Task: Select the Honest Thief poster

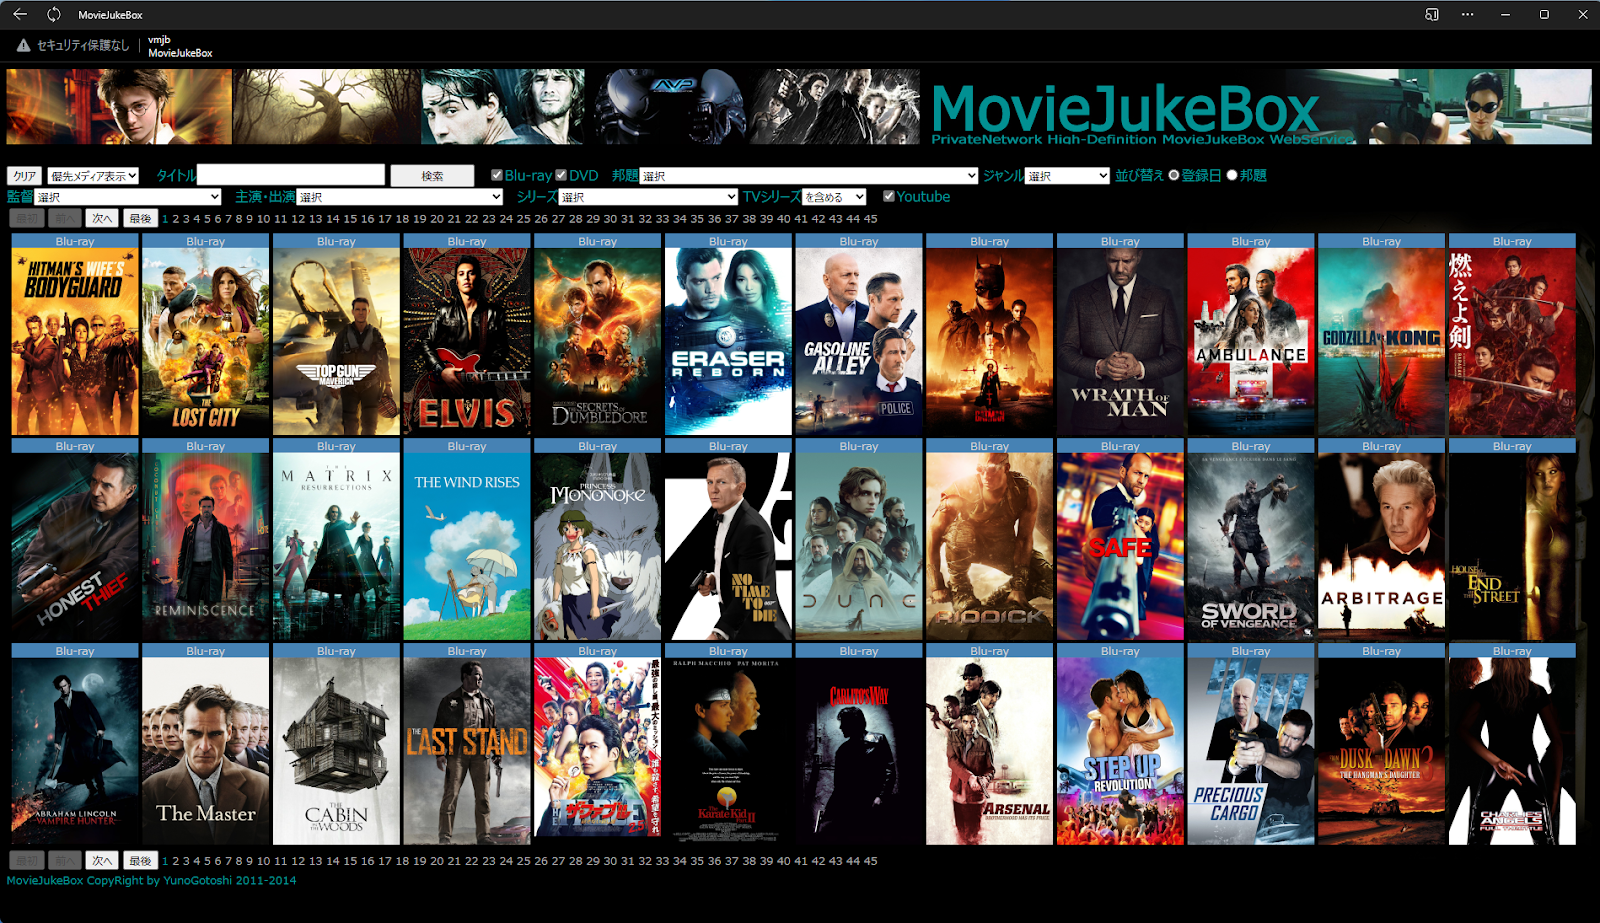Action: (x=75, y=546)
